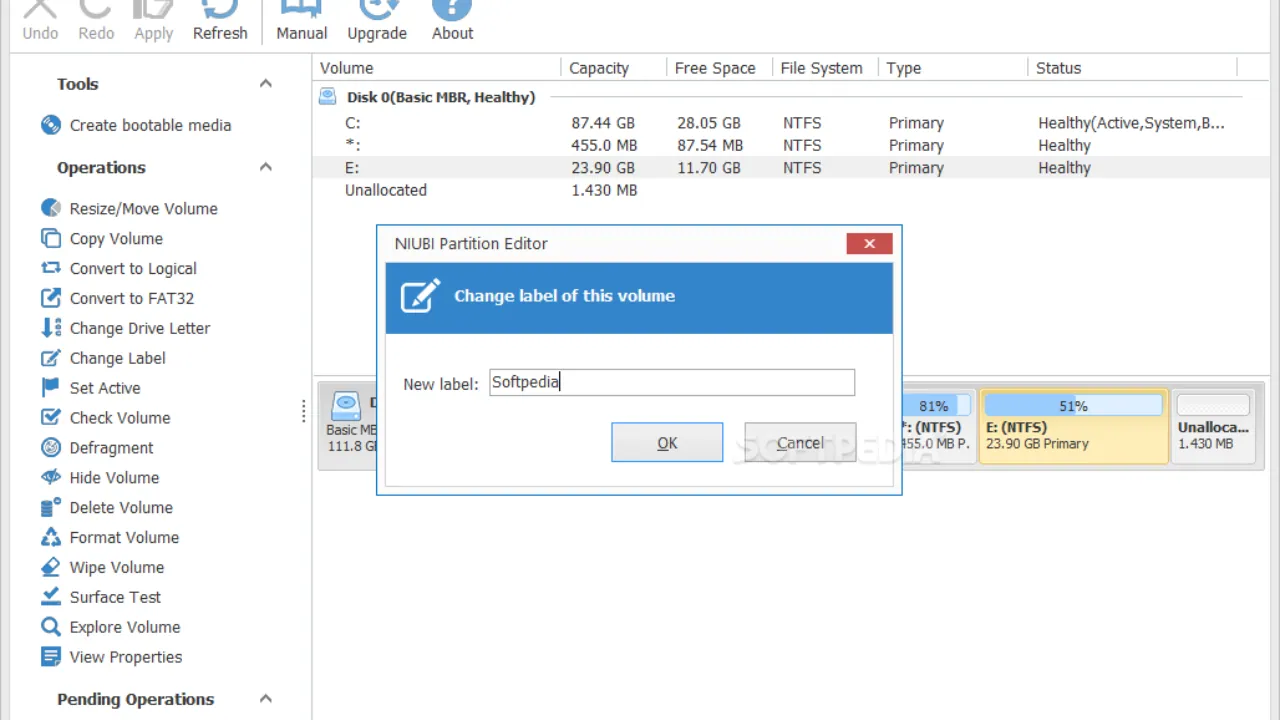This screenshot has width=1280, height=720.
Task: Select the Resize/Move Volume icon
Action: coord(51,208)
